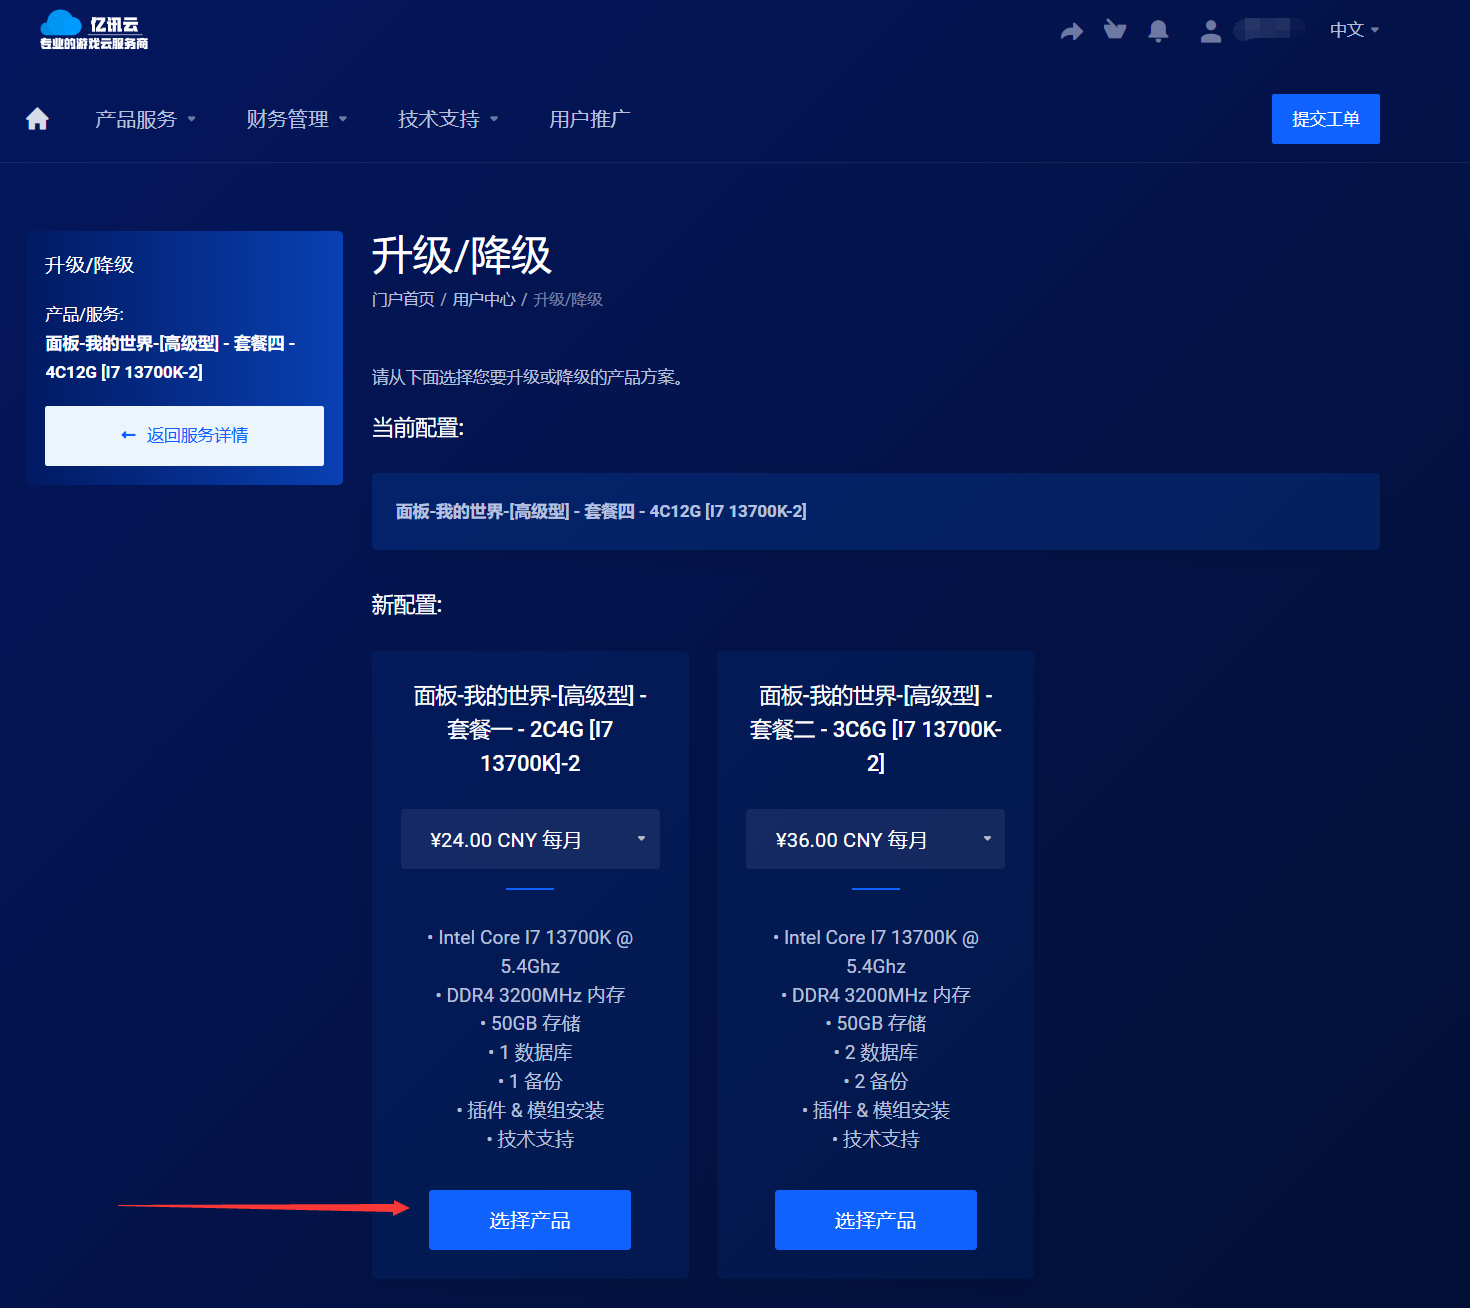Click 选择产品 for 套餐一 2C4G
Screen dimensions: 1470x1308
tap(530, 1220)
